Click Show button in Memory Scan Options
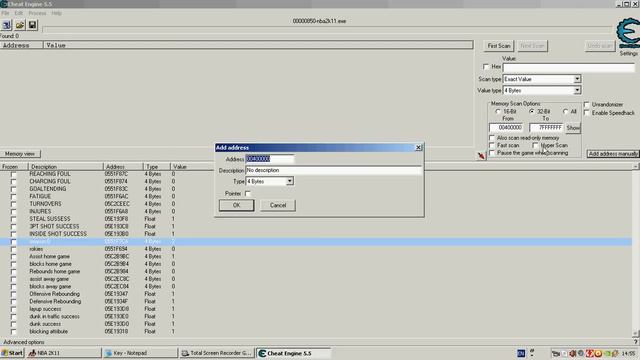The image size is (640, 360). point(573,128)
